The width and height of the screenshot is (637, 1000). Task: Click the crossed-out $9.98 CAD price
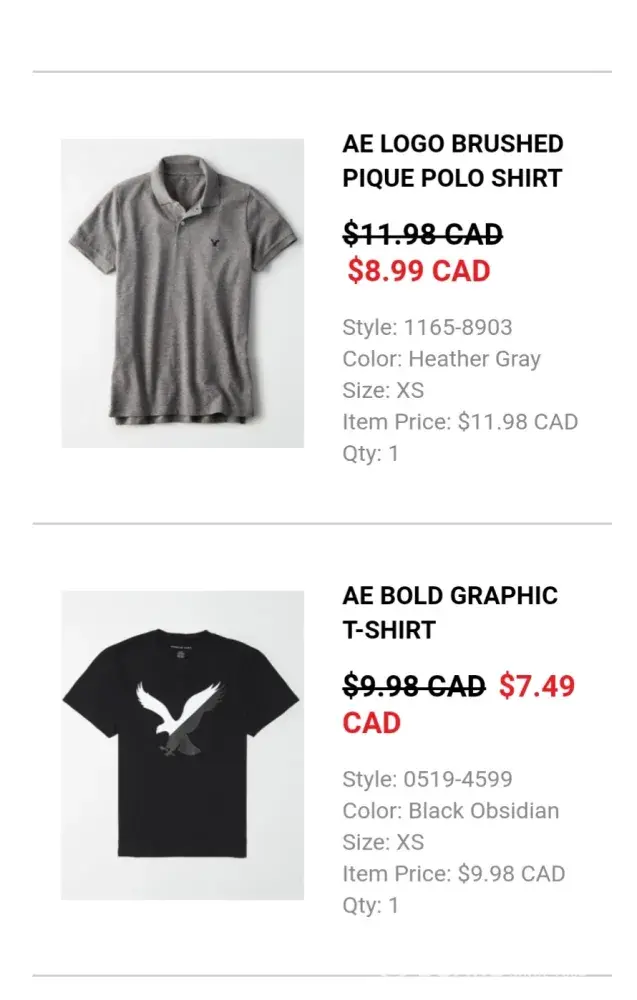[413, 686]
